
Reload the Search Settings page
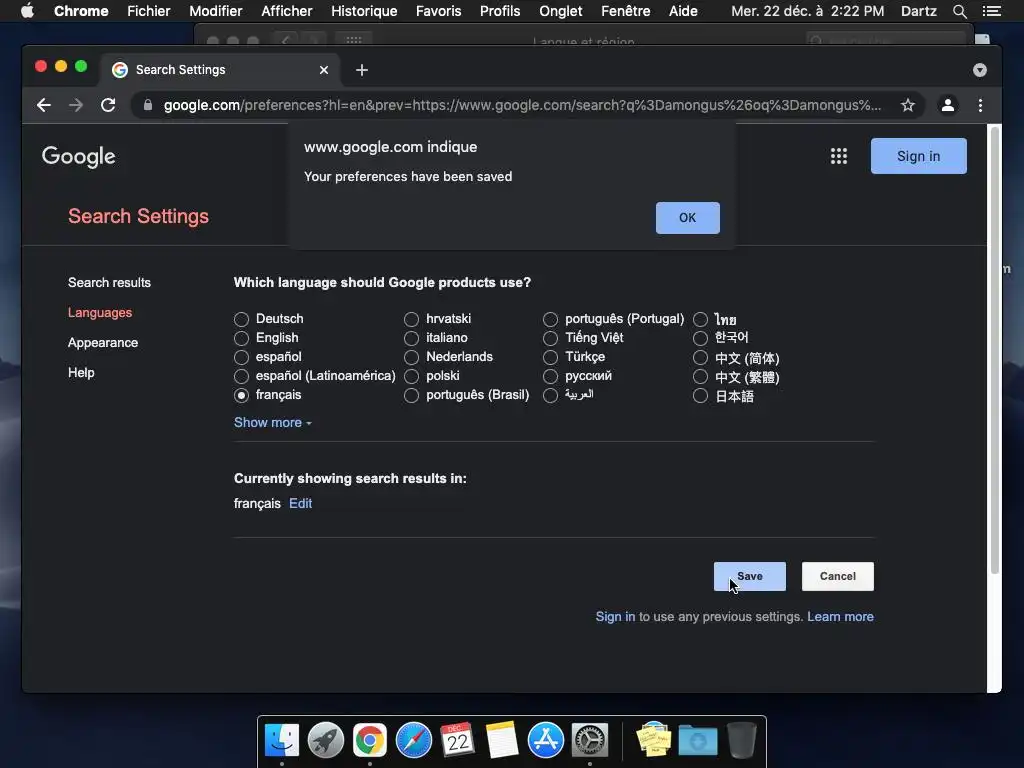coord(108,105)
